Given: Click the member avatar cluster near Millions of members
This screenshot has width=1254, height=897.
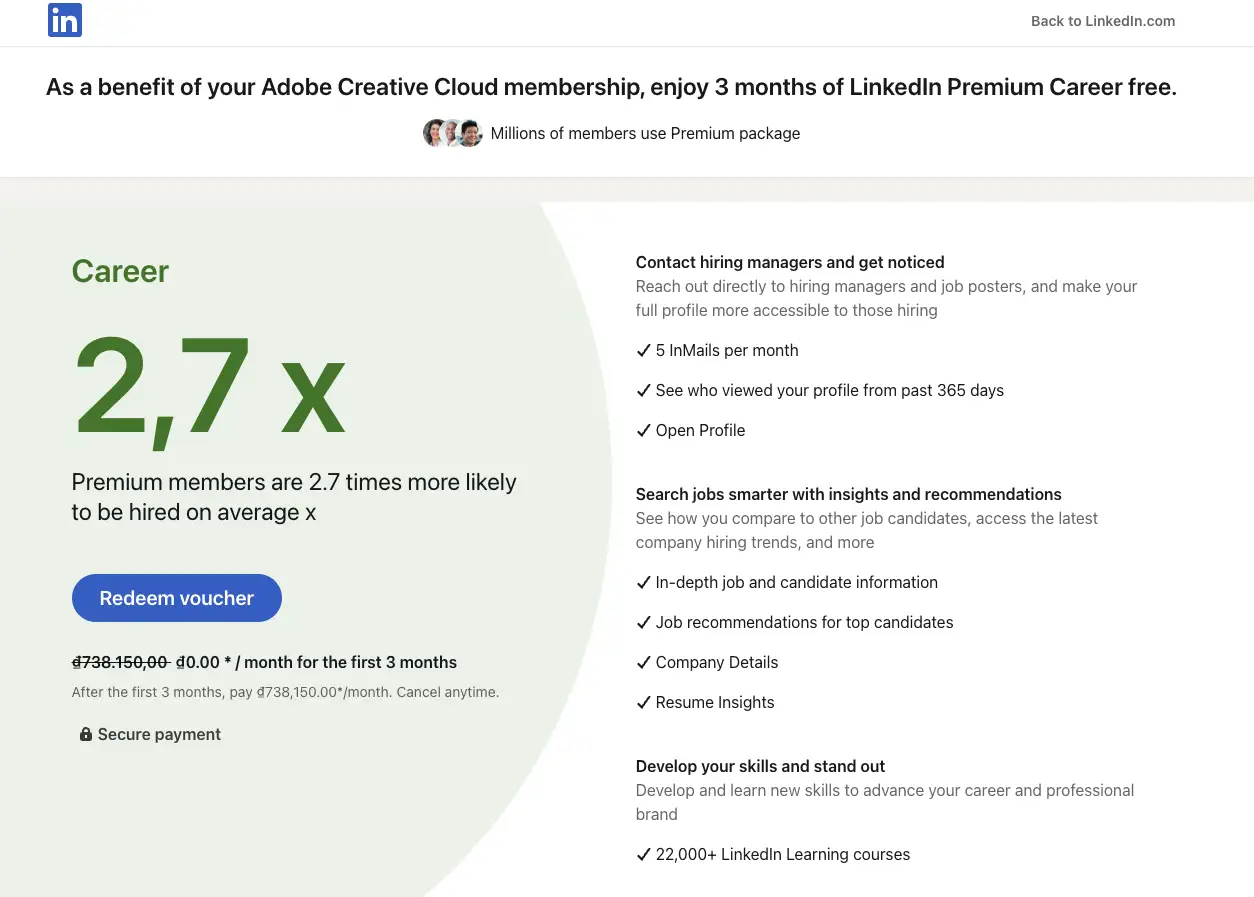Looking at the screenshot, I should 452,132.
